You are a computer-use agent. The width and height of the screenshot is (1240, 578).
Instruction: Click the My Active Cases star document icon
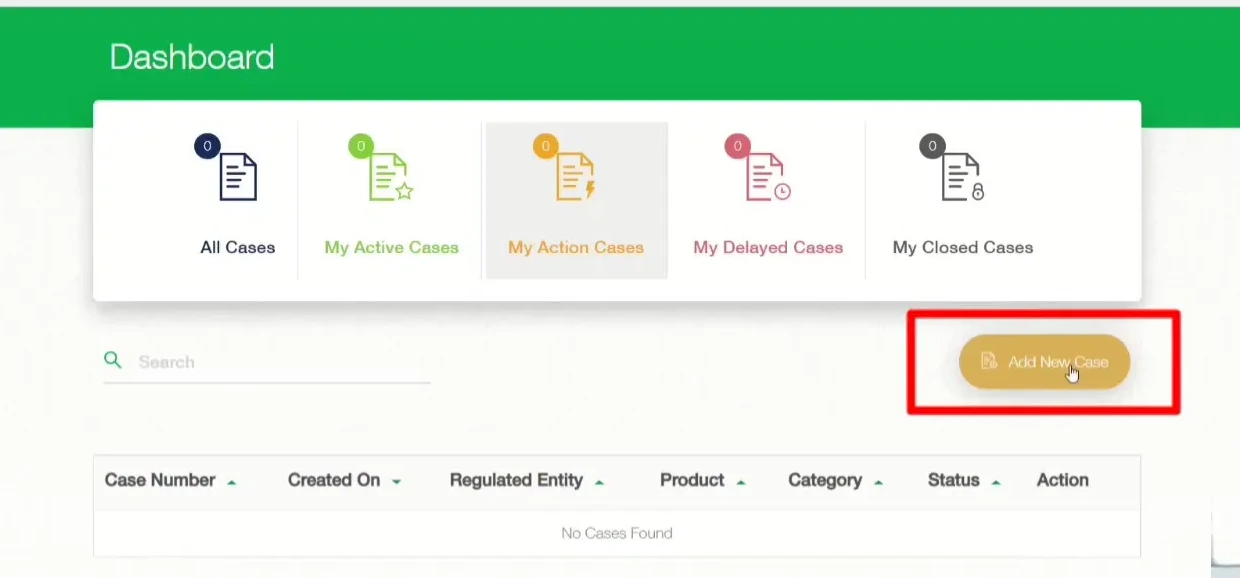click(x=391, y=177)
